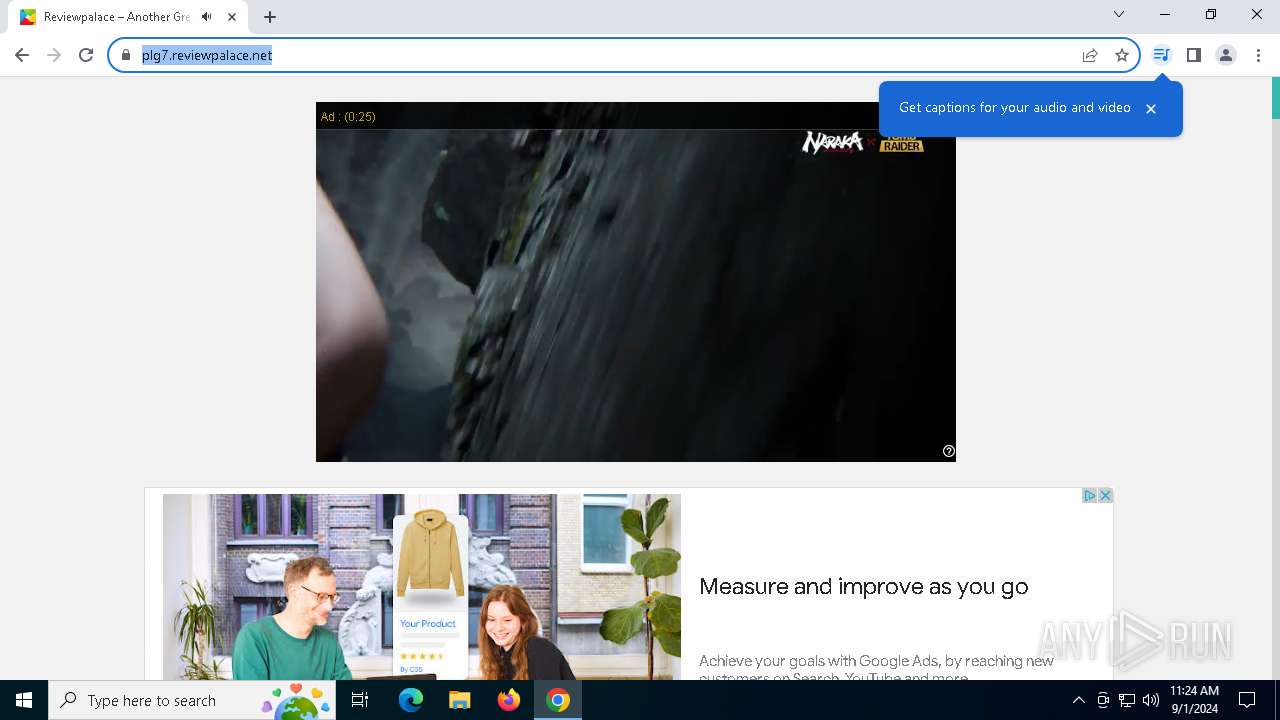Open the 'Measure and improve as you go' ad
The image size is (1280, 720).
(863, 586)
